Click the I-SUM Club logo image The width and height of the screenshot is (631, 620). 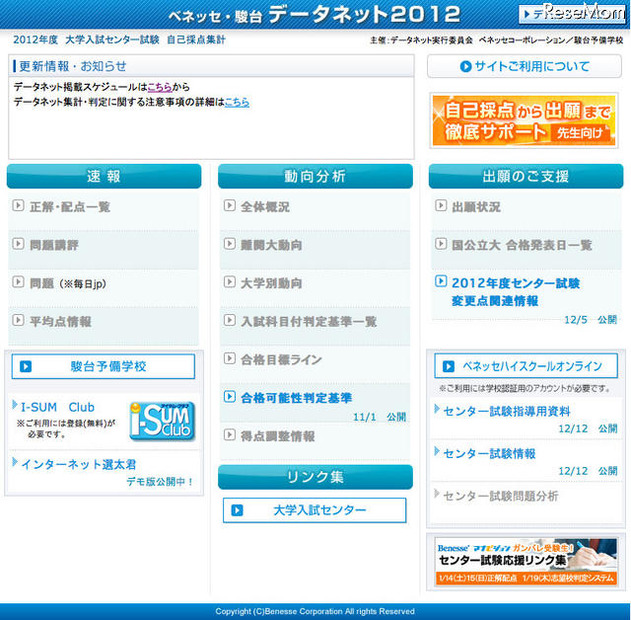[x=162, y=421]
